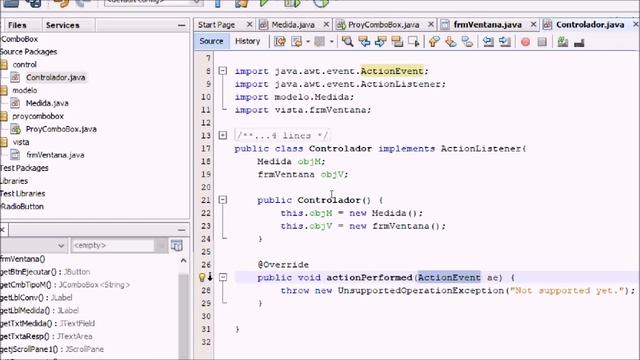Viewport: 640px width, 360px height.
Task: Click the Last Edit location icon in editor toolbar
Action: click(280, 42)
